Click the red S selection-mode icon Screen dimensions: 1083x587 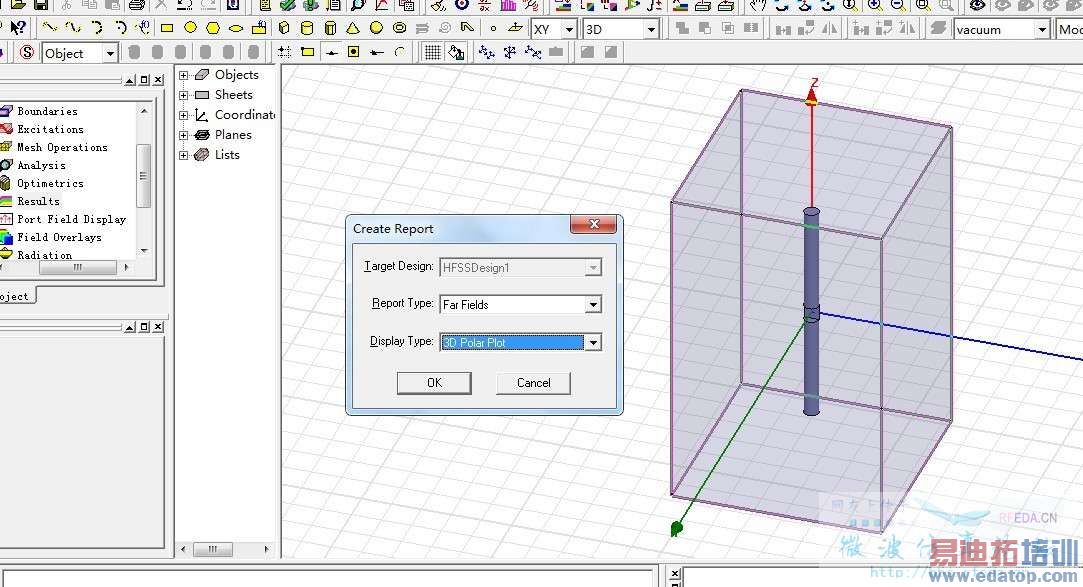26,52
